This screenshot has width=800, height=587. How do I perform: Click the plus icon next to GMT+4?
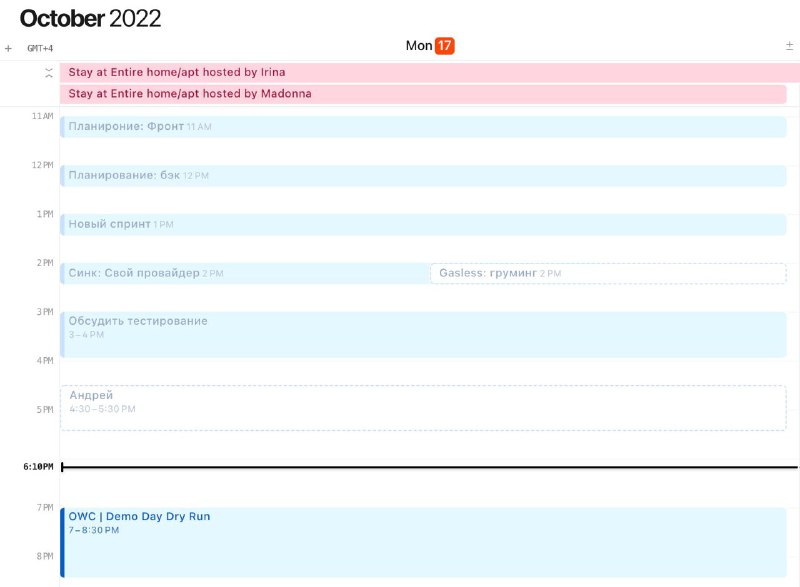click(8, 48)
